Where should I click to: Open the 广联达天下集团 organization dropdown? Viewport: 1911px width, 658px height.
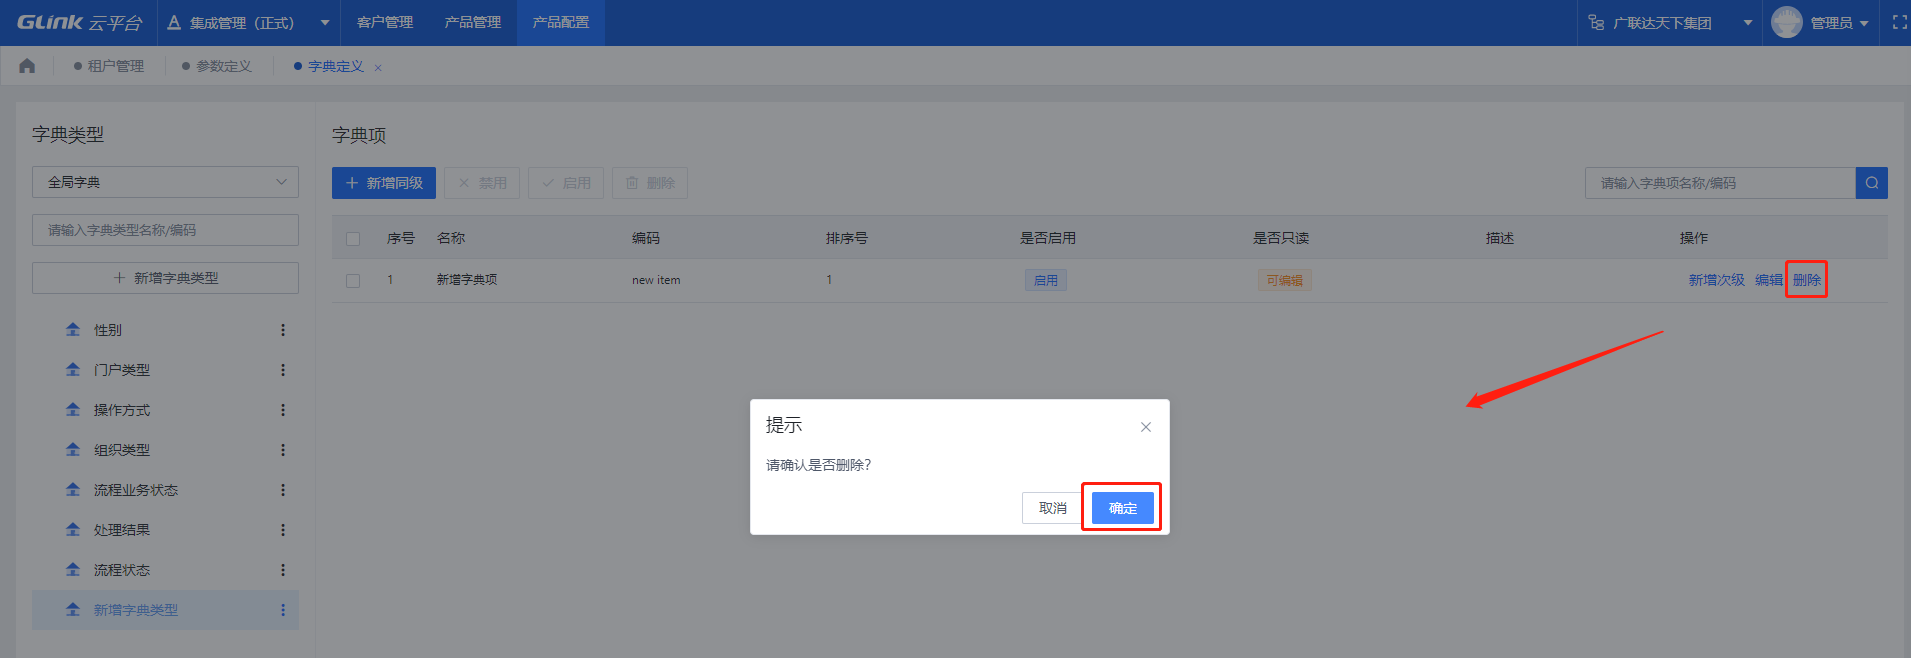tap(1668, 22)
